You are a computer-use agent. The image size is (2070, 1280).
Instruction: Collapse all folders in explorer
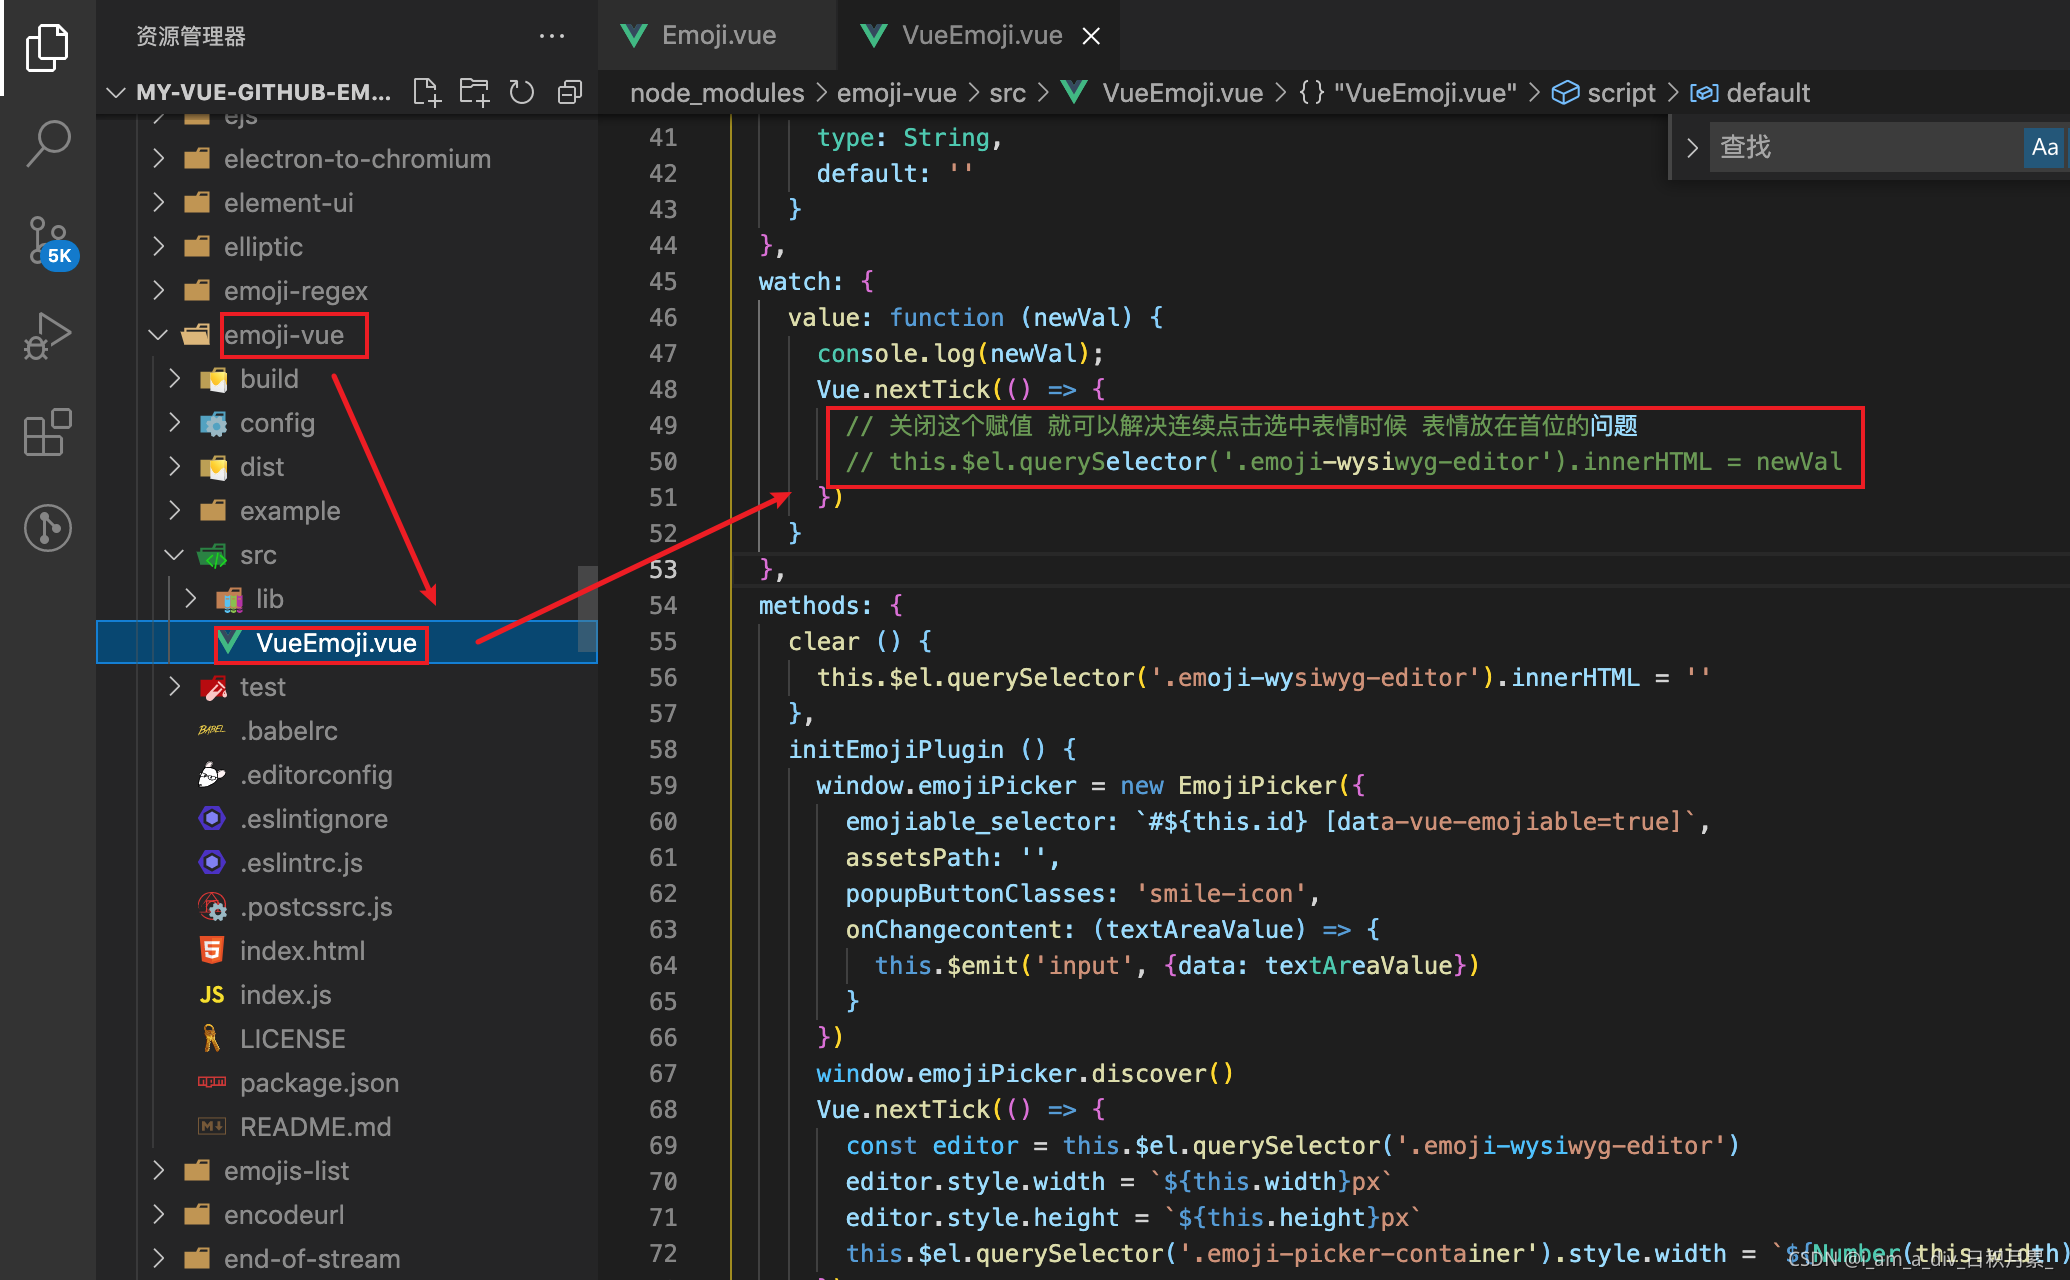click(x=570, y=92)
